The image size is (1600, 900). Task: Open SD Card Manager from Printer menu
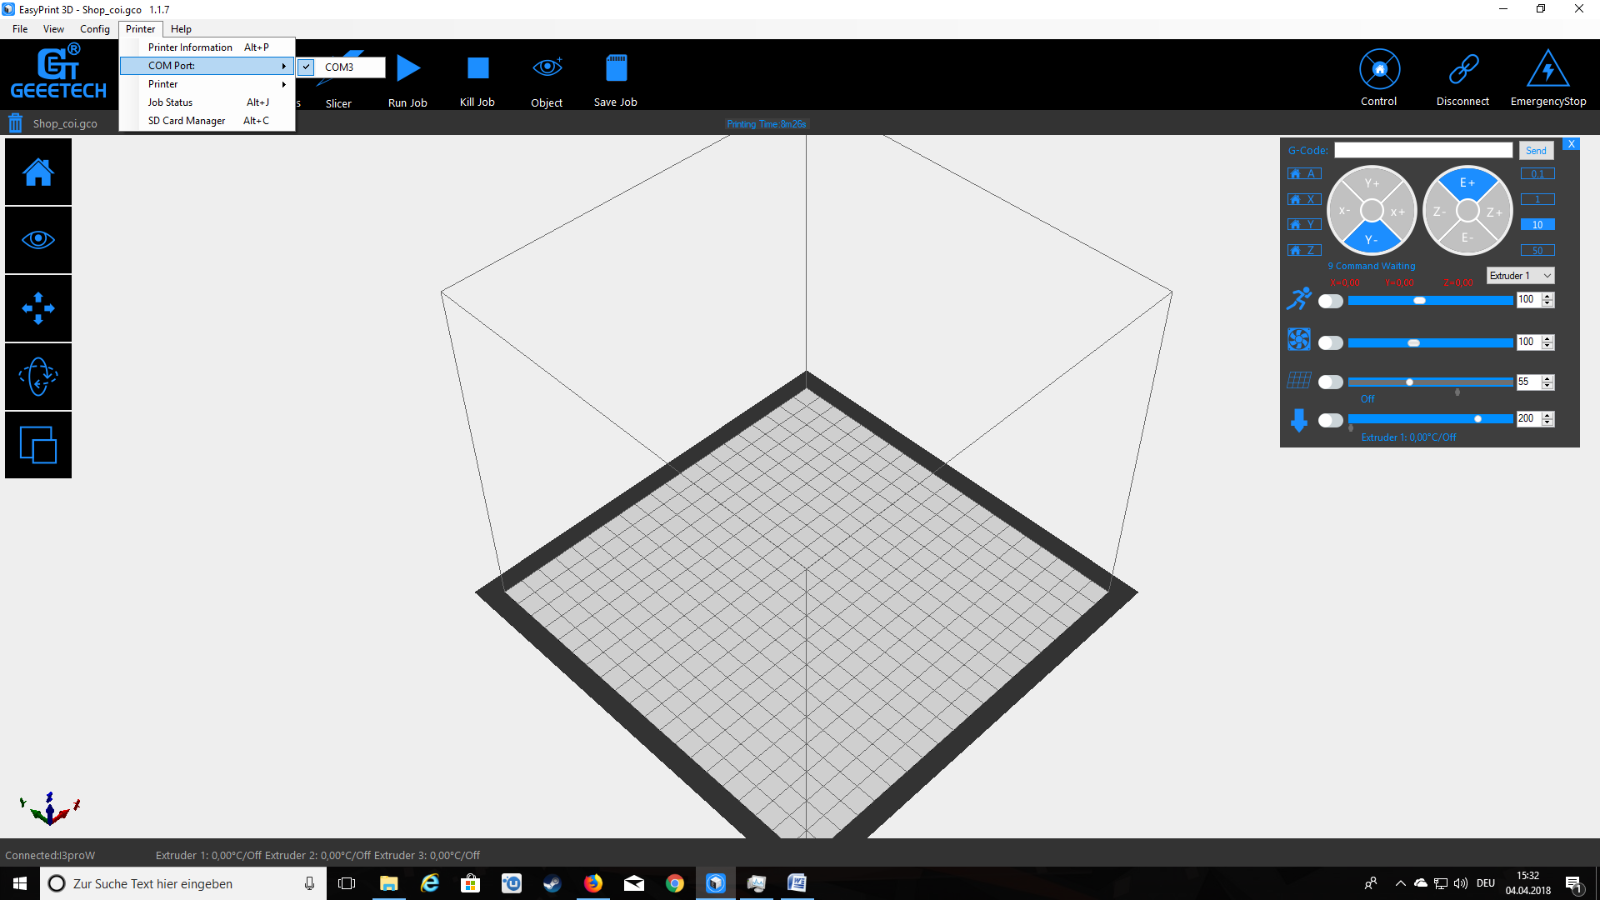(x=187, y=121)
